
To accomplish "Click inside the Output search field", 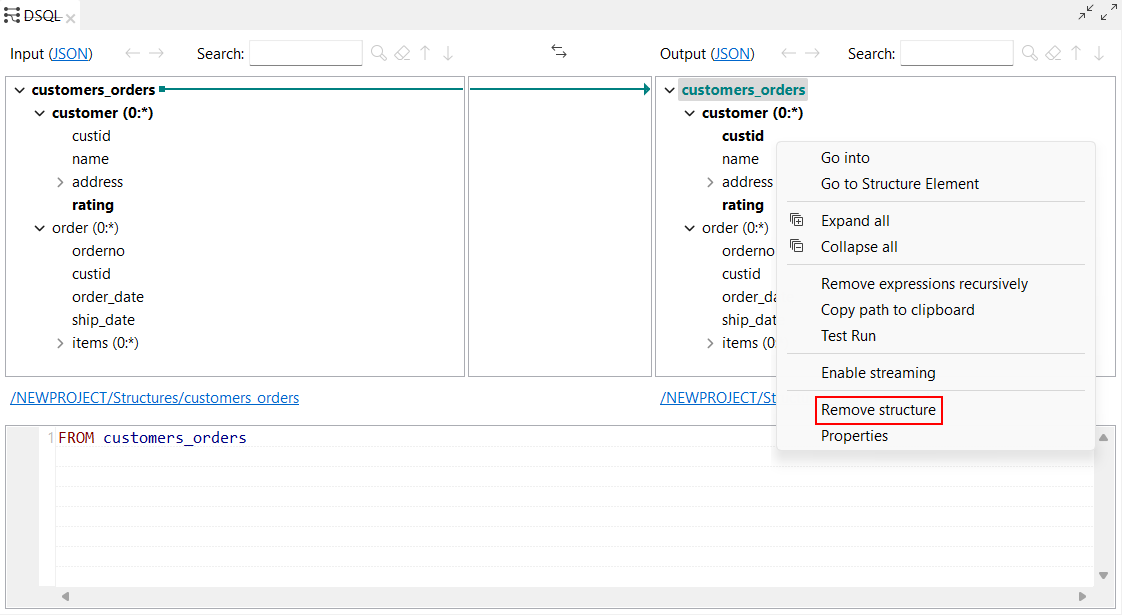I will click(956, 52).
